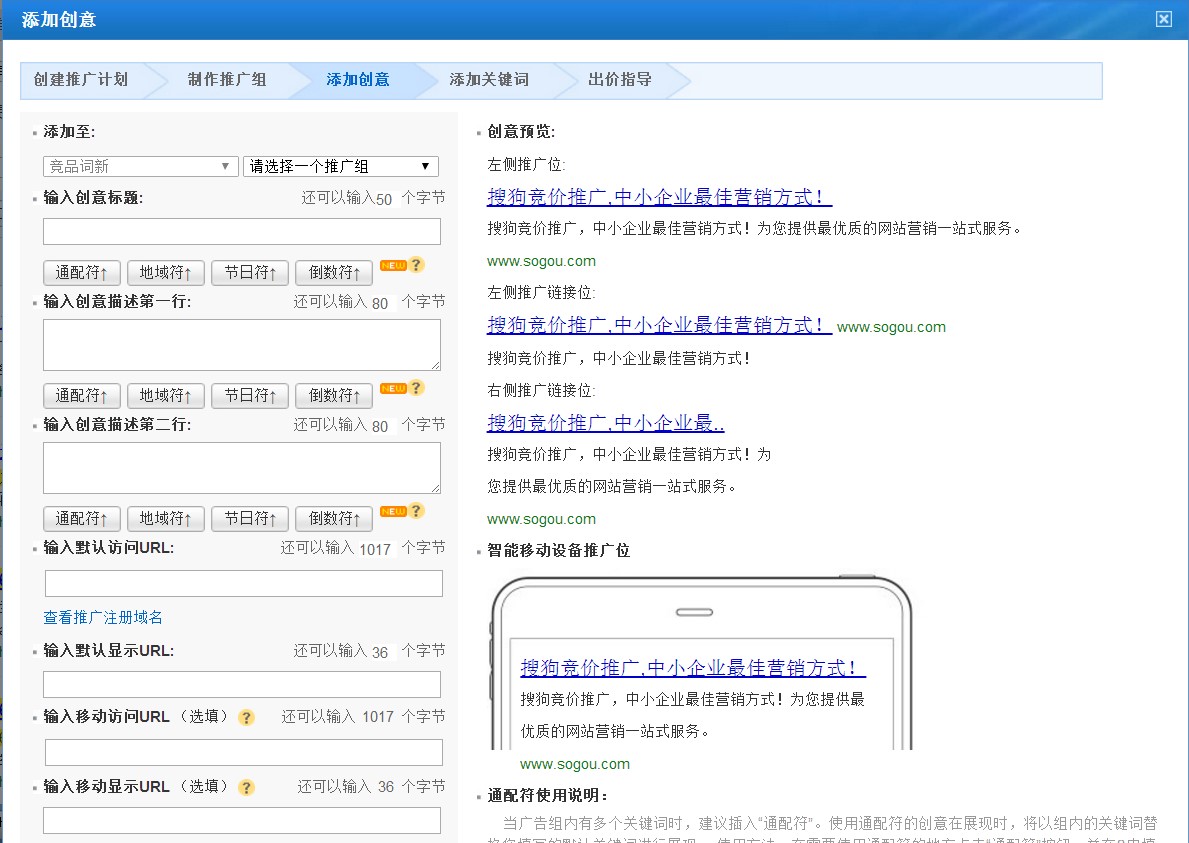The width and height of the screenshot is (1189, 843).
Task: Click the 移动访问URL input field
Action: tap(243, 752)
